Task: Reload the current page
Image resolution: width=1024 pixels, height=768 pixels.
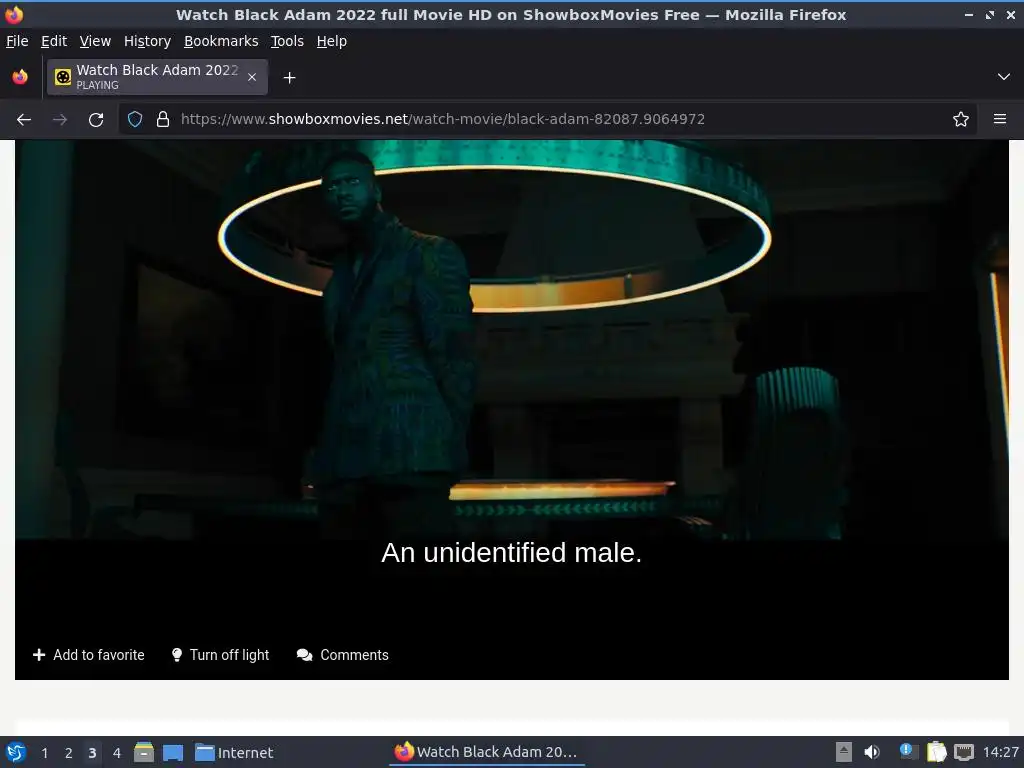Action: click(96, 120)
